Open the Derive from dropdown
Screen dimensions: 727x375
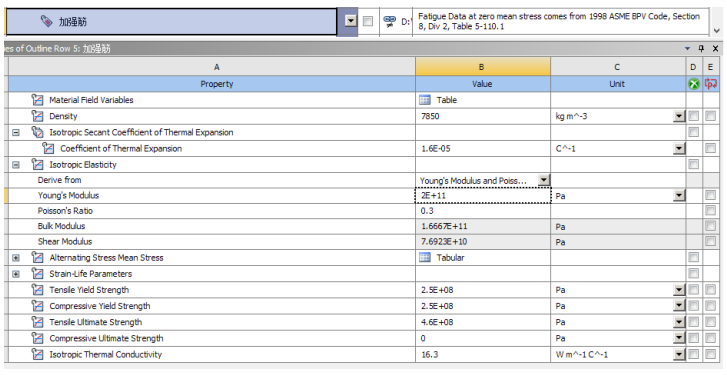pyautogui.click(x=544, y=180)
